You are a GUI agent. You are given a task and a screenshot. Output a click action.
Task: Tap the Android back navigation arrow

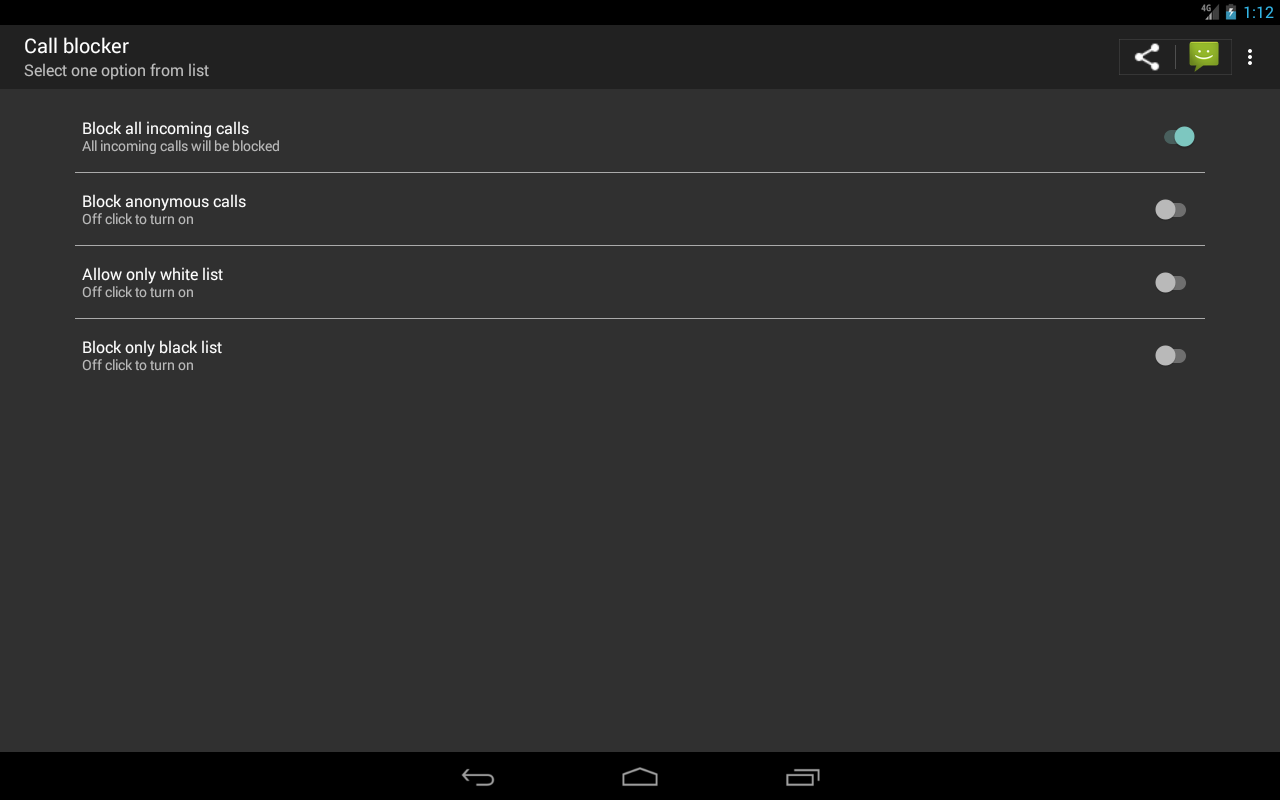[478, 777]
